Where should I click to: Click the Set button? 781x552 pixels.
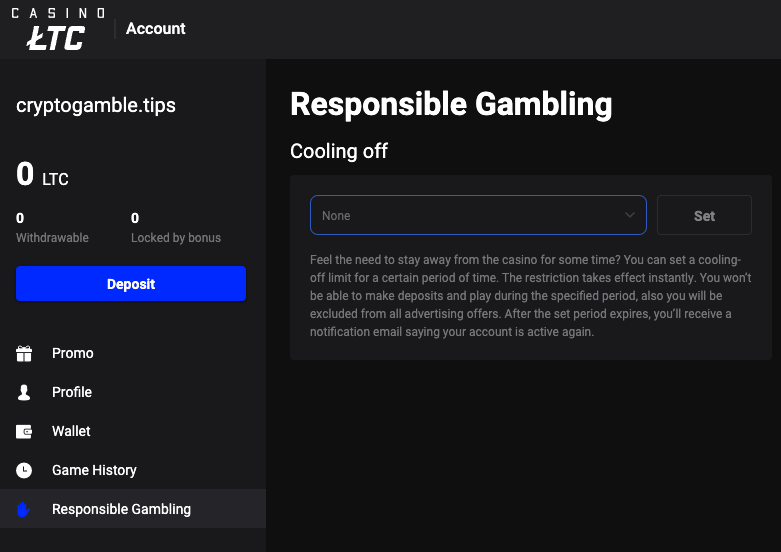[704, 215]
